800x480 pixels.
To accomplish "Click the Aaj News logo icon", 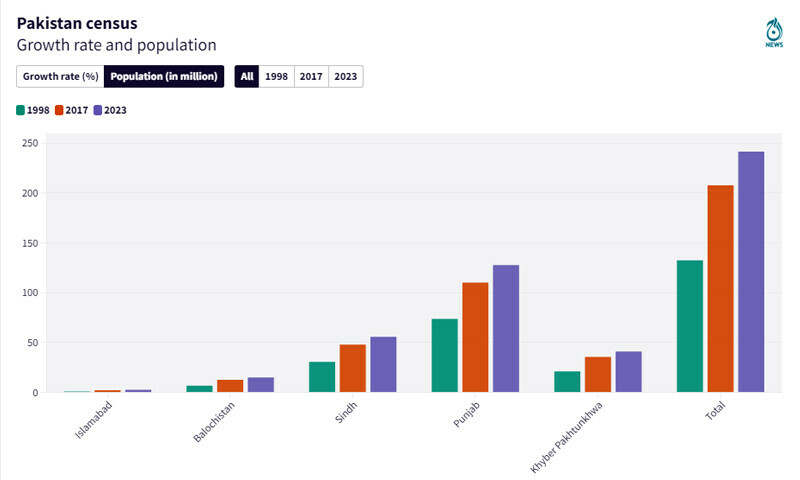I will click(x=774, y=32).
